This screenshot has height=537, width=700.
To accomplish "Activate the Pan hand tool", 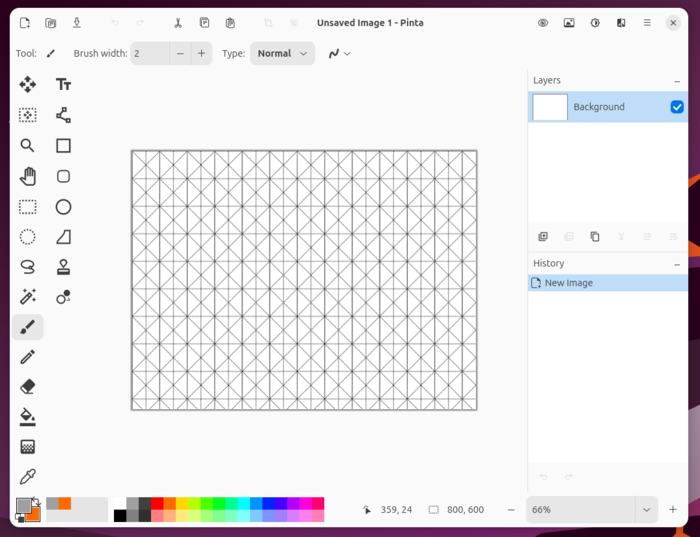I will point(28,177).
